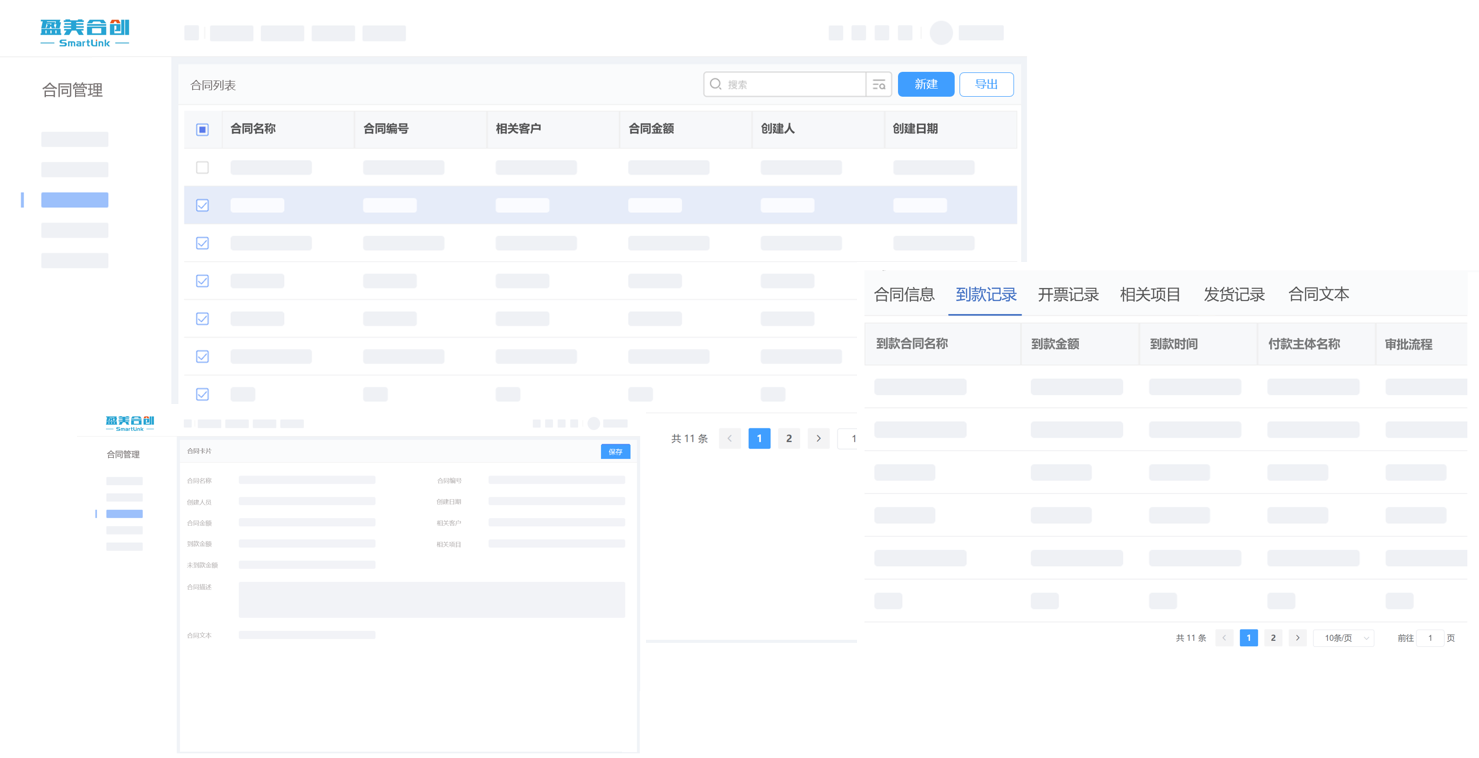
Task: Click next page arrow in 到款记录 panel
Action: (1297, 638)
